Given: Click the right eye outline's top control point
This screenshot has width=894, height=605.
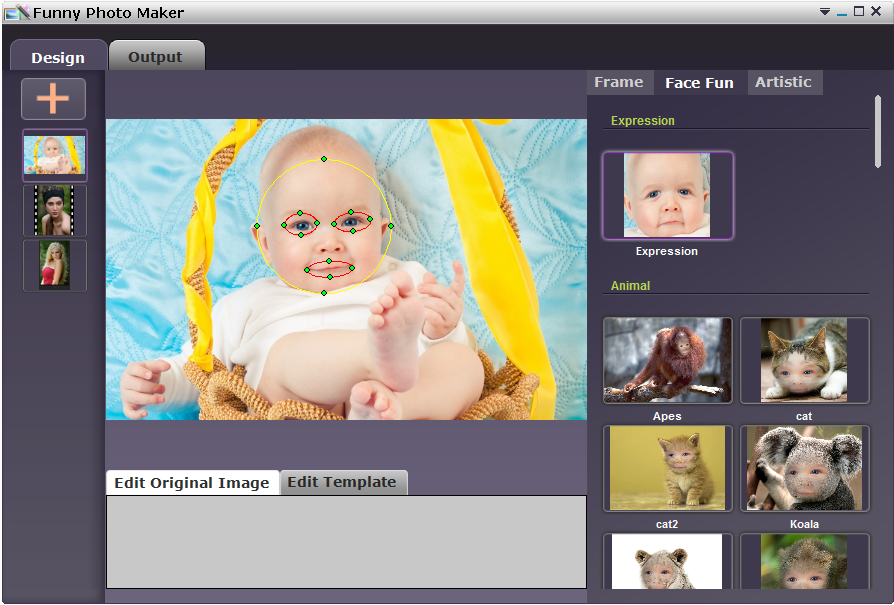Looking at the screenshot, I should 351,212.
